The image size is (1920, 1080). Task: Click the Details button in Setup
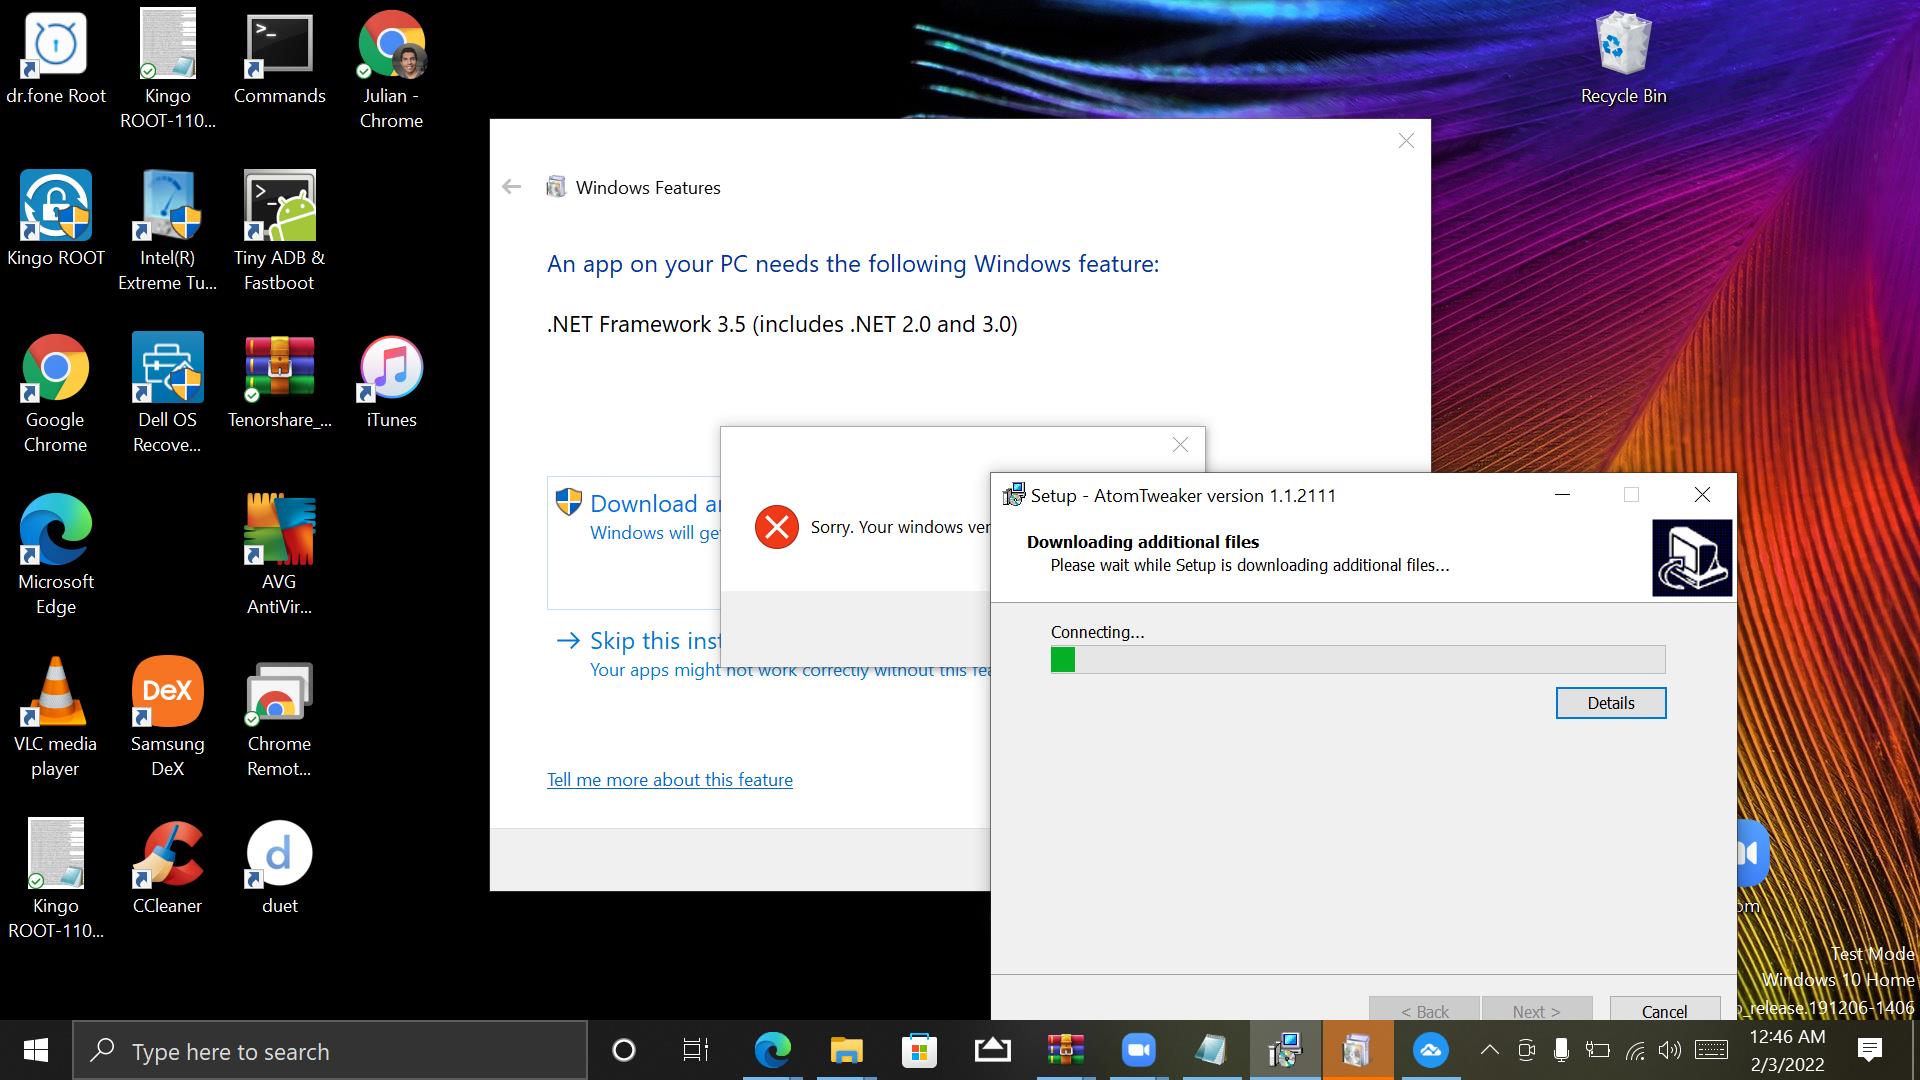tap(1610, 703)
